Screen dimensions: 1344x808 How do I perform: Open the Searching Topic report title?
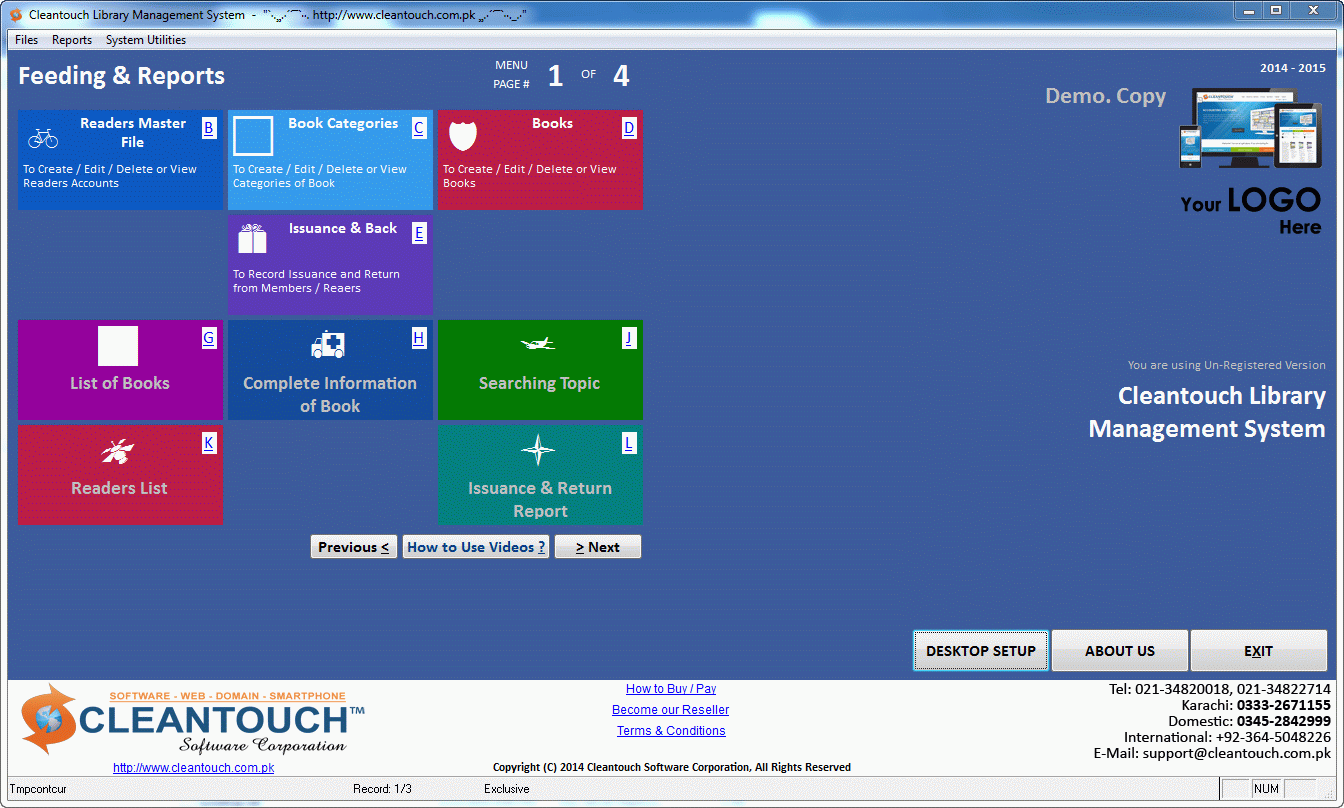point(539,384)
